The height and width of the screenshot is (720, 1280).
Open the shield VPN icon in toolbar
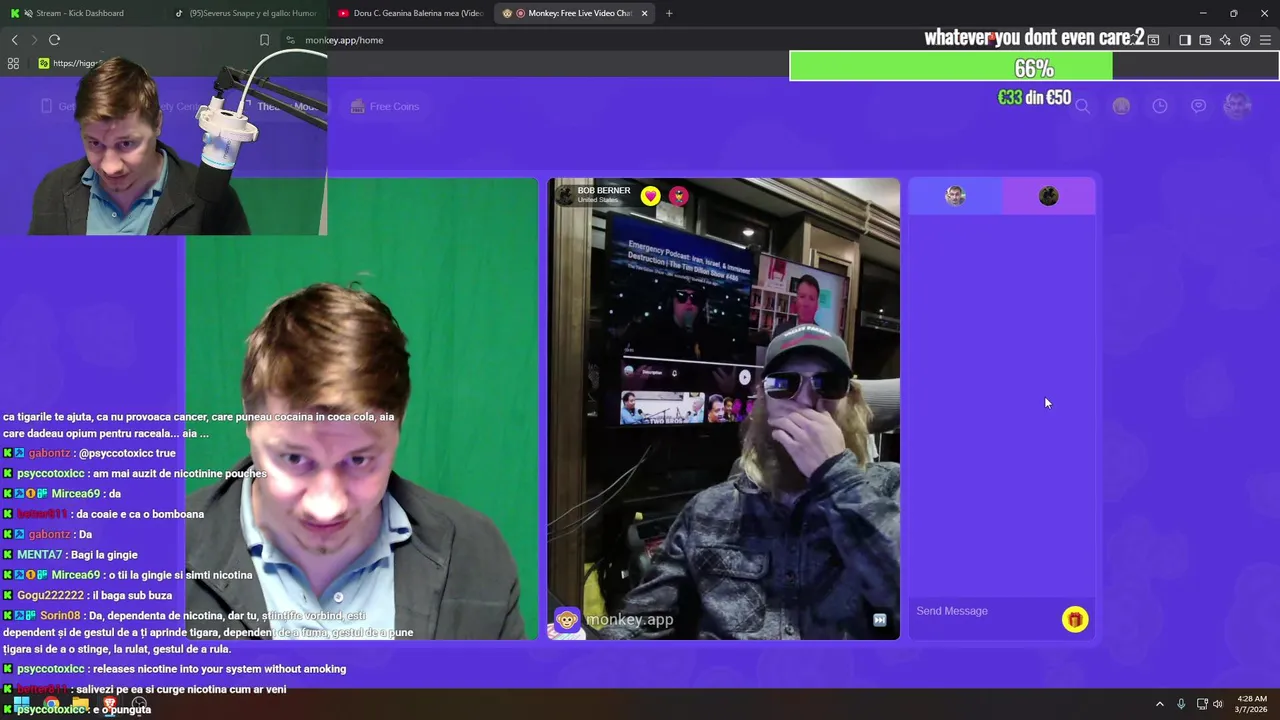(x=1245, y=40)
